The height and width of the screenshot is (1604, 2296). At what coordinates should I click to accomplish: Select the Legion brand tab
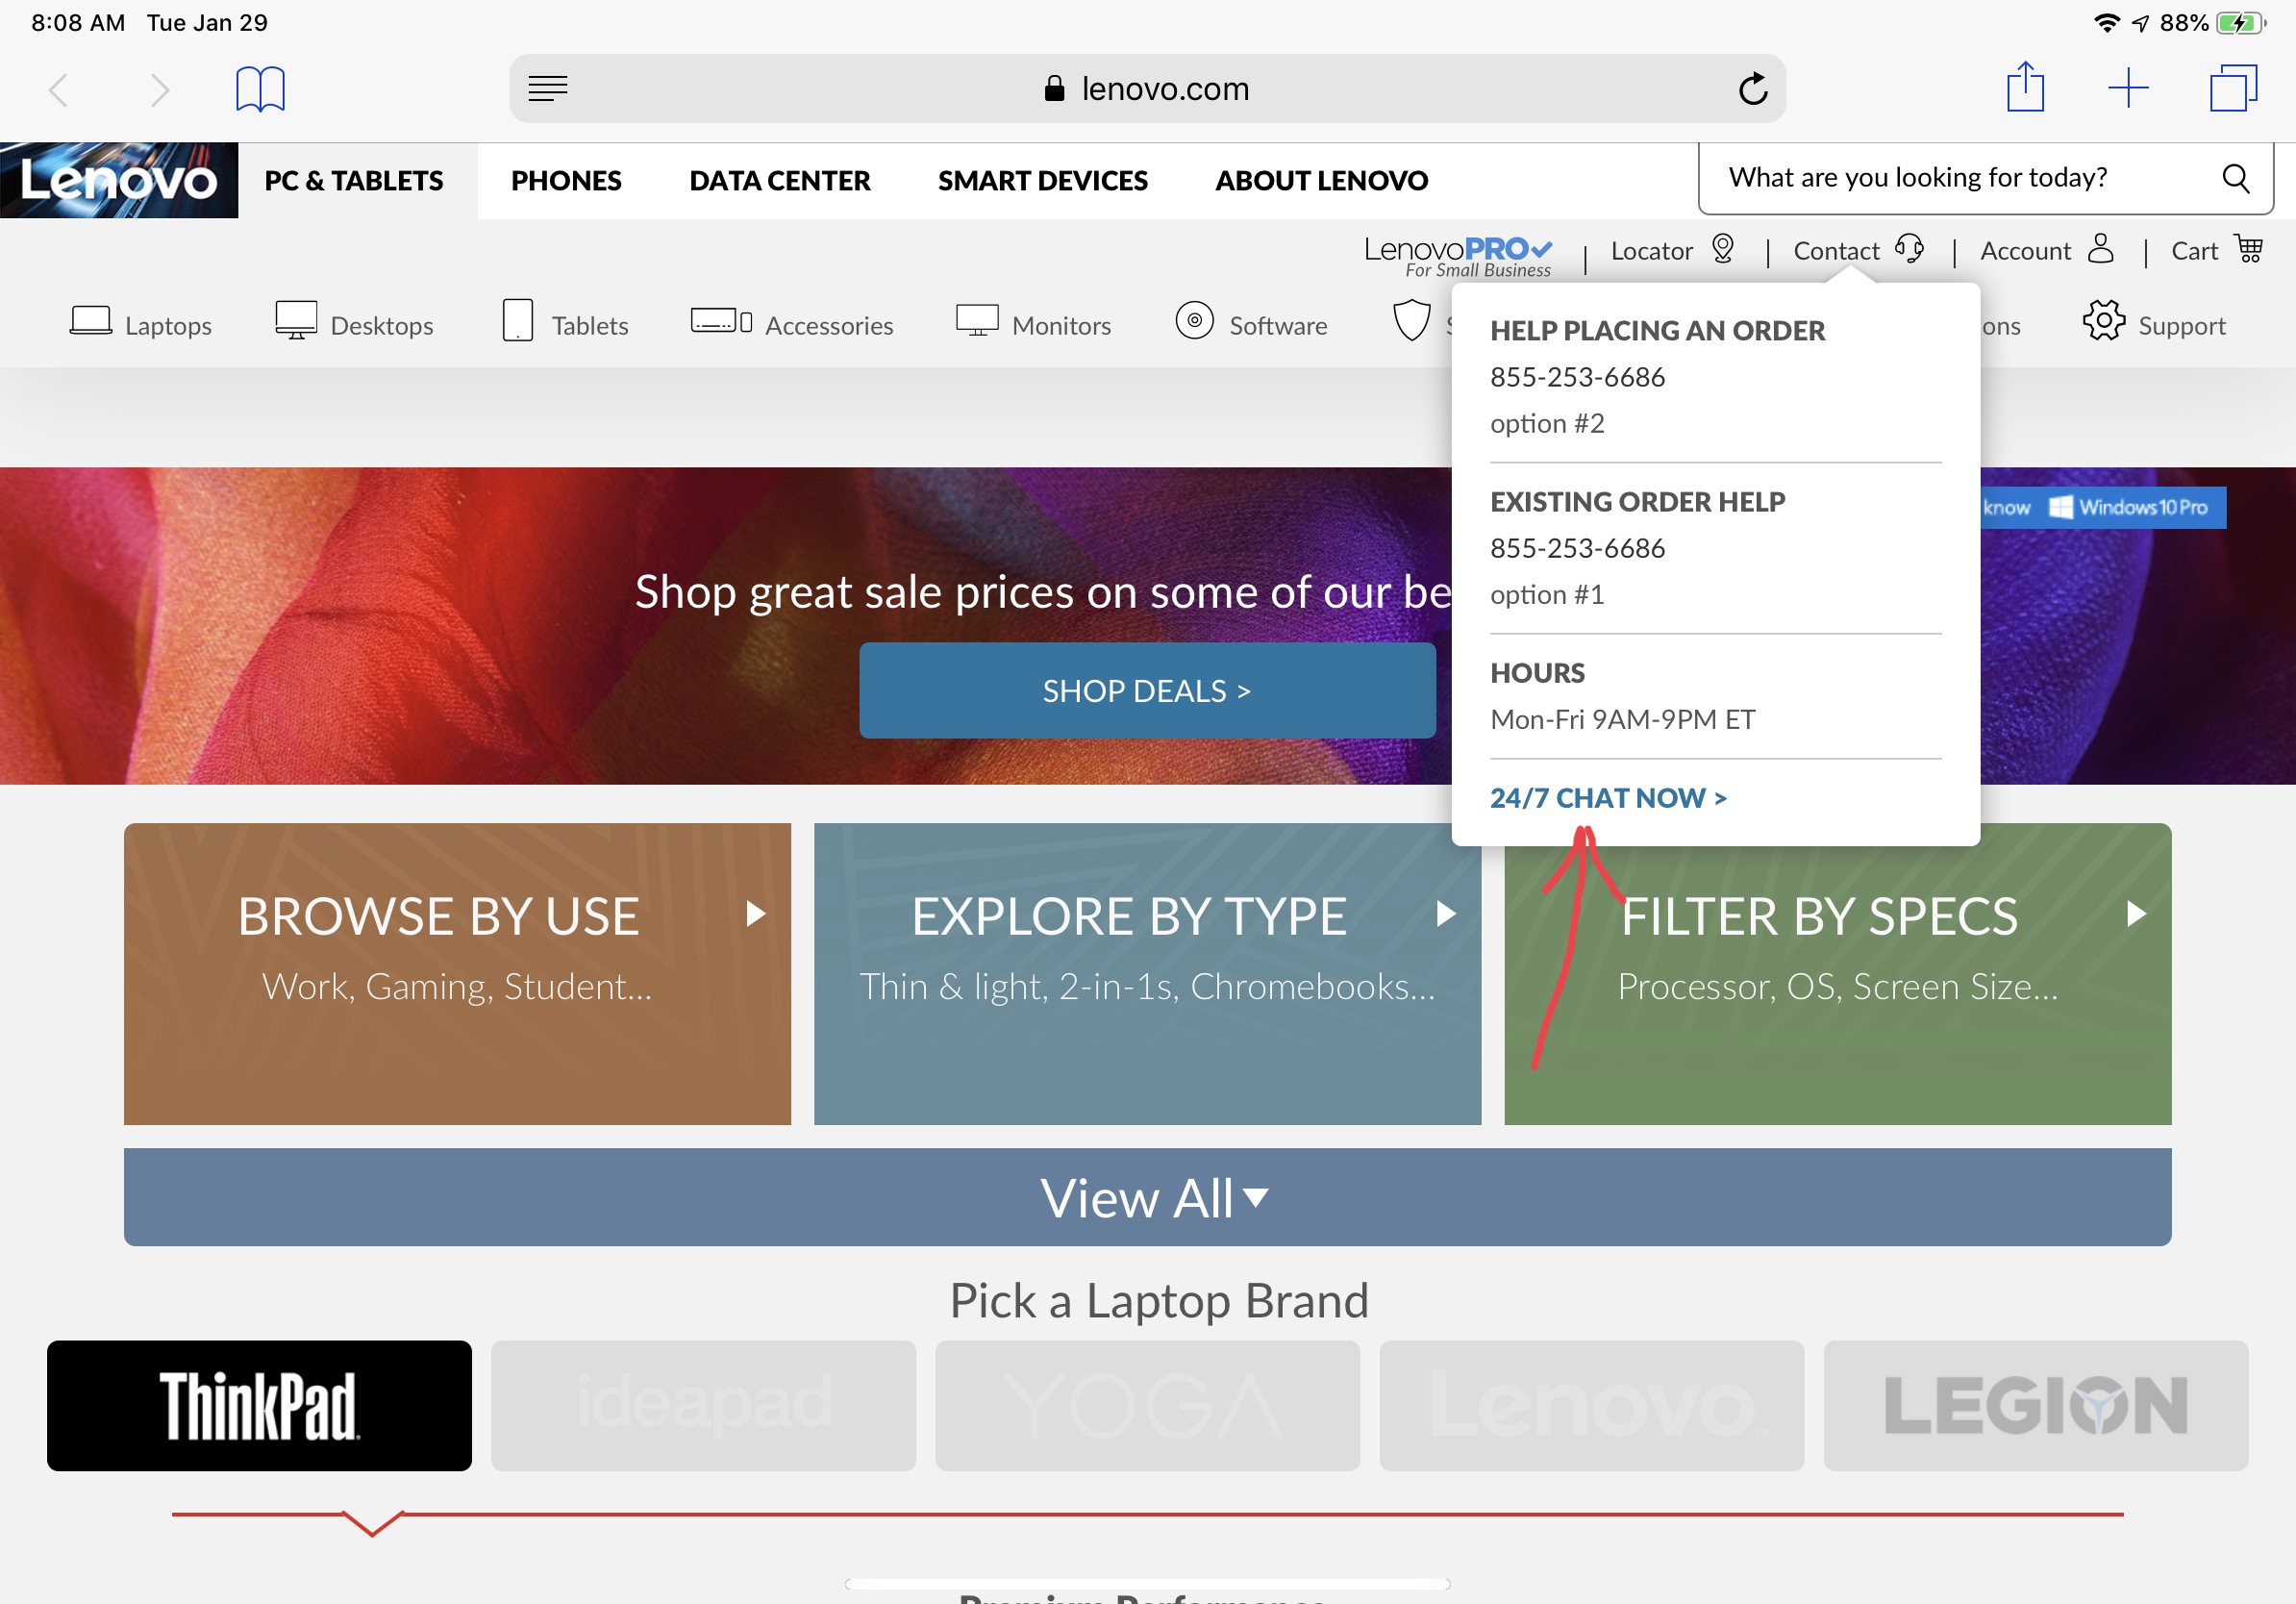(2035, 1405)
